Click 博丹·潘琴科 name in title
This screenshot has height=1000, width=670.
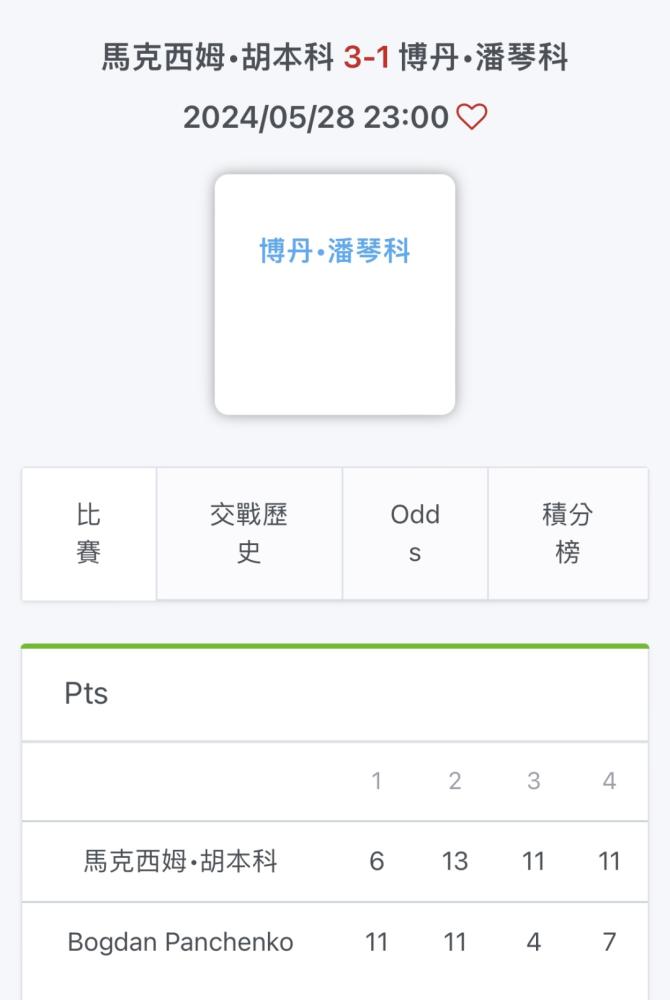pos(483,57)
